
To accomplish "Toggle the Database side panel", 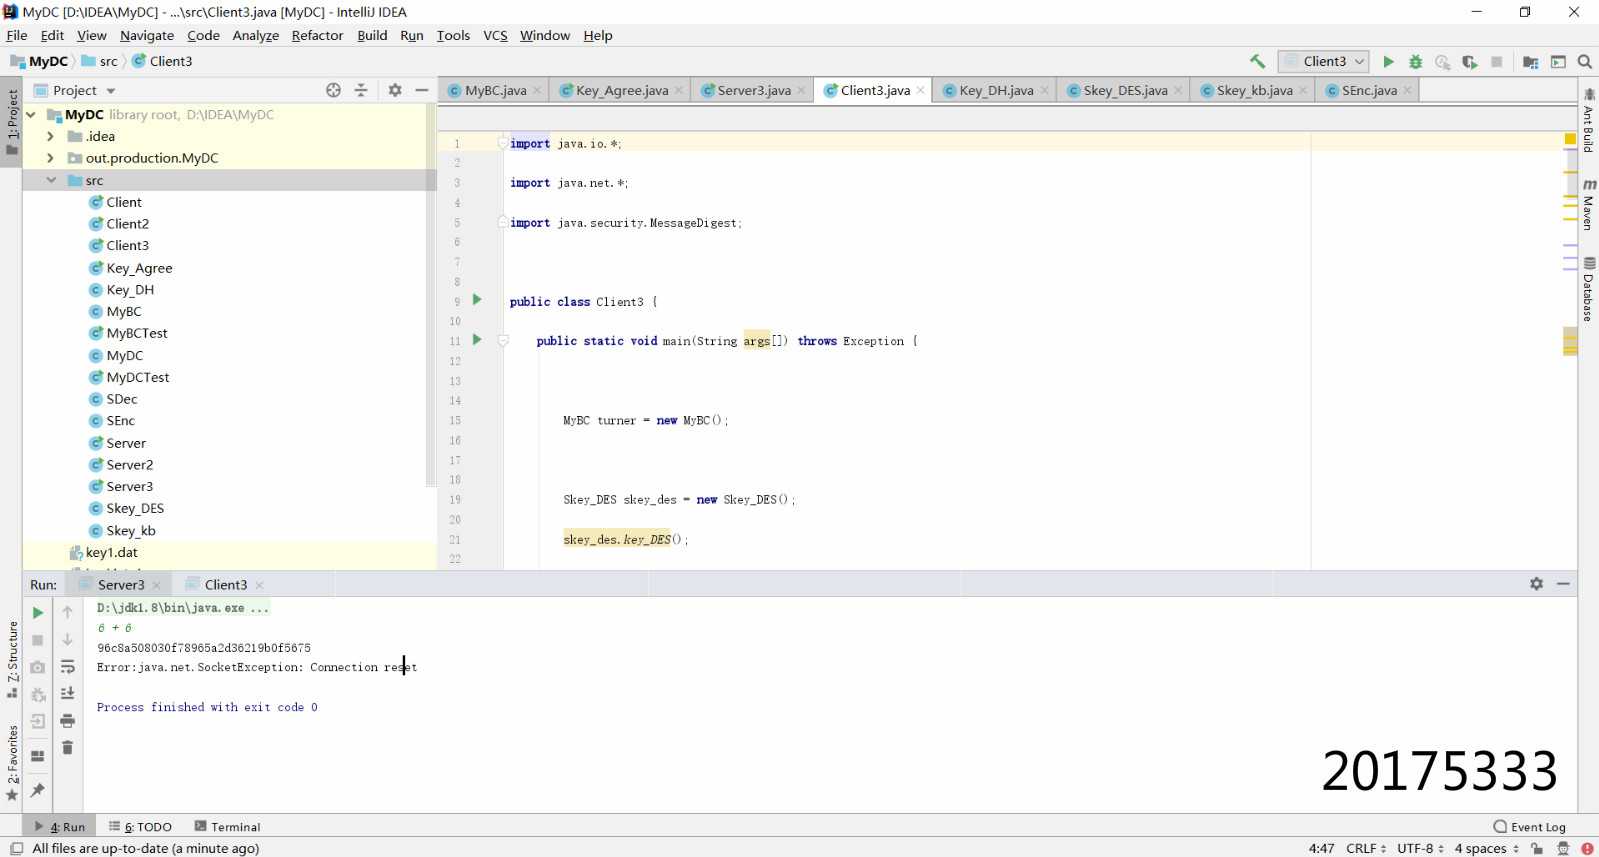I will tap(1588, 289).
